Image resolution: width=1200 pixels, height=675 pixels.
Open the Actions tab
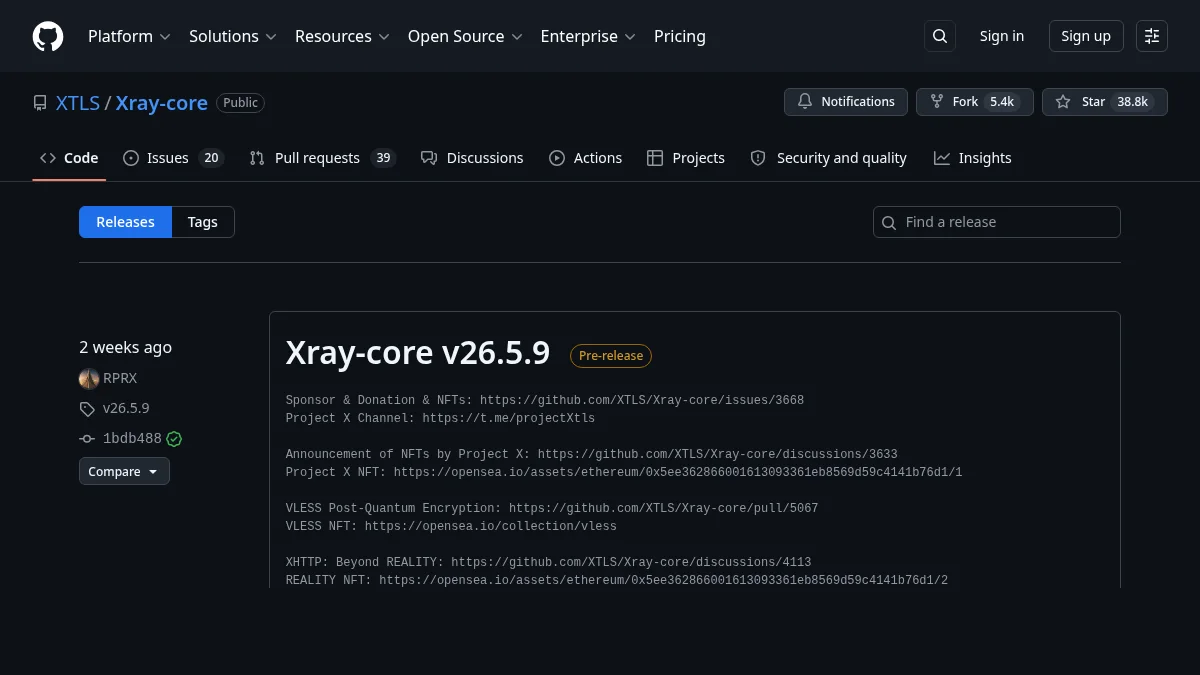(586, 158)
